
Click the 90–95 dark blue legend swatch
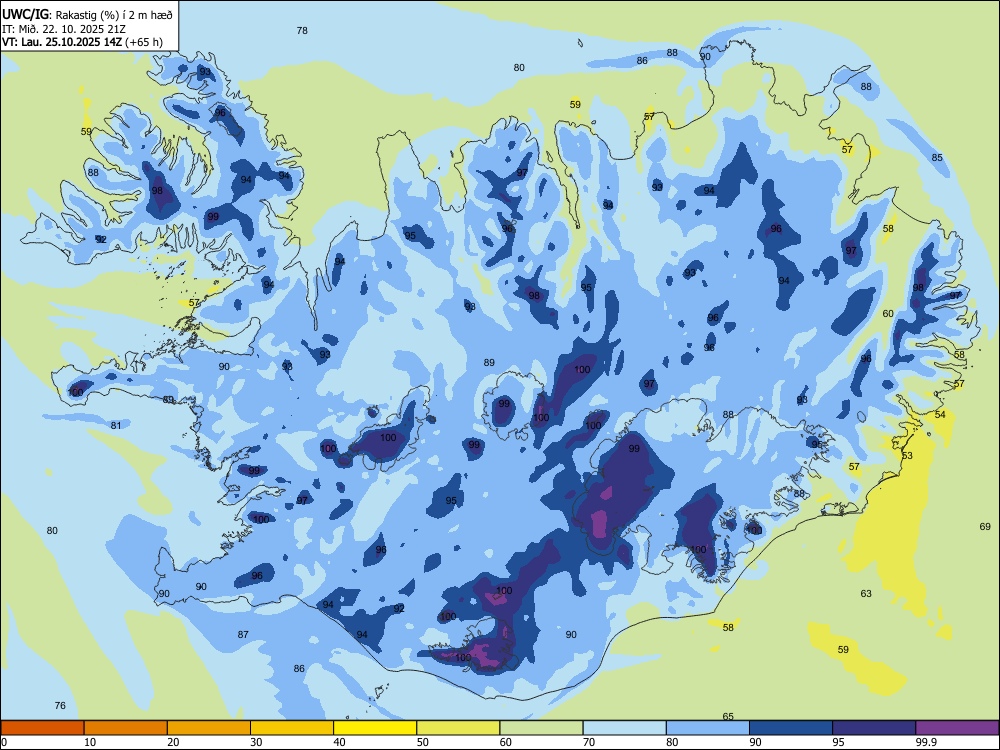click(x=791, y=728)
